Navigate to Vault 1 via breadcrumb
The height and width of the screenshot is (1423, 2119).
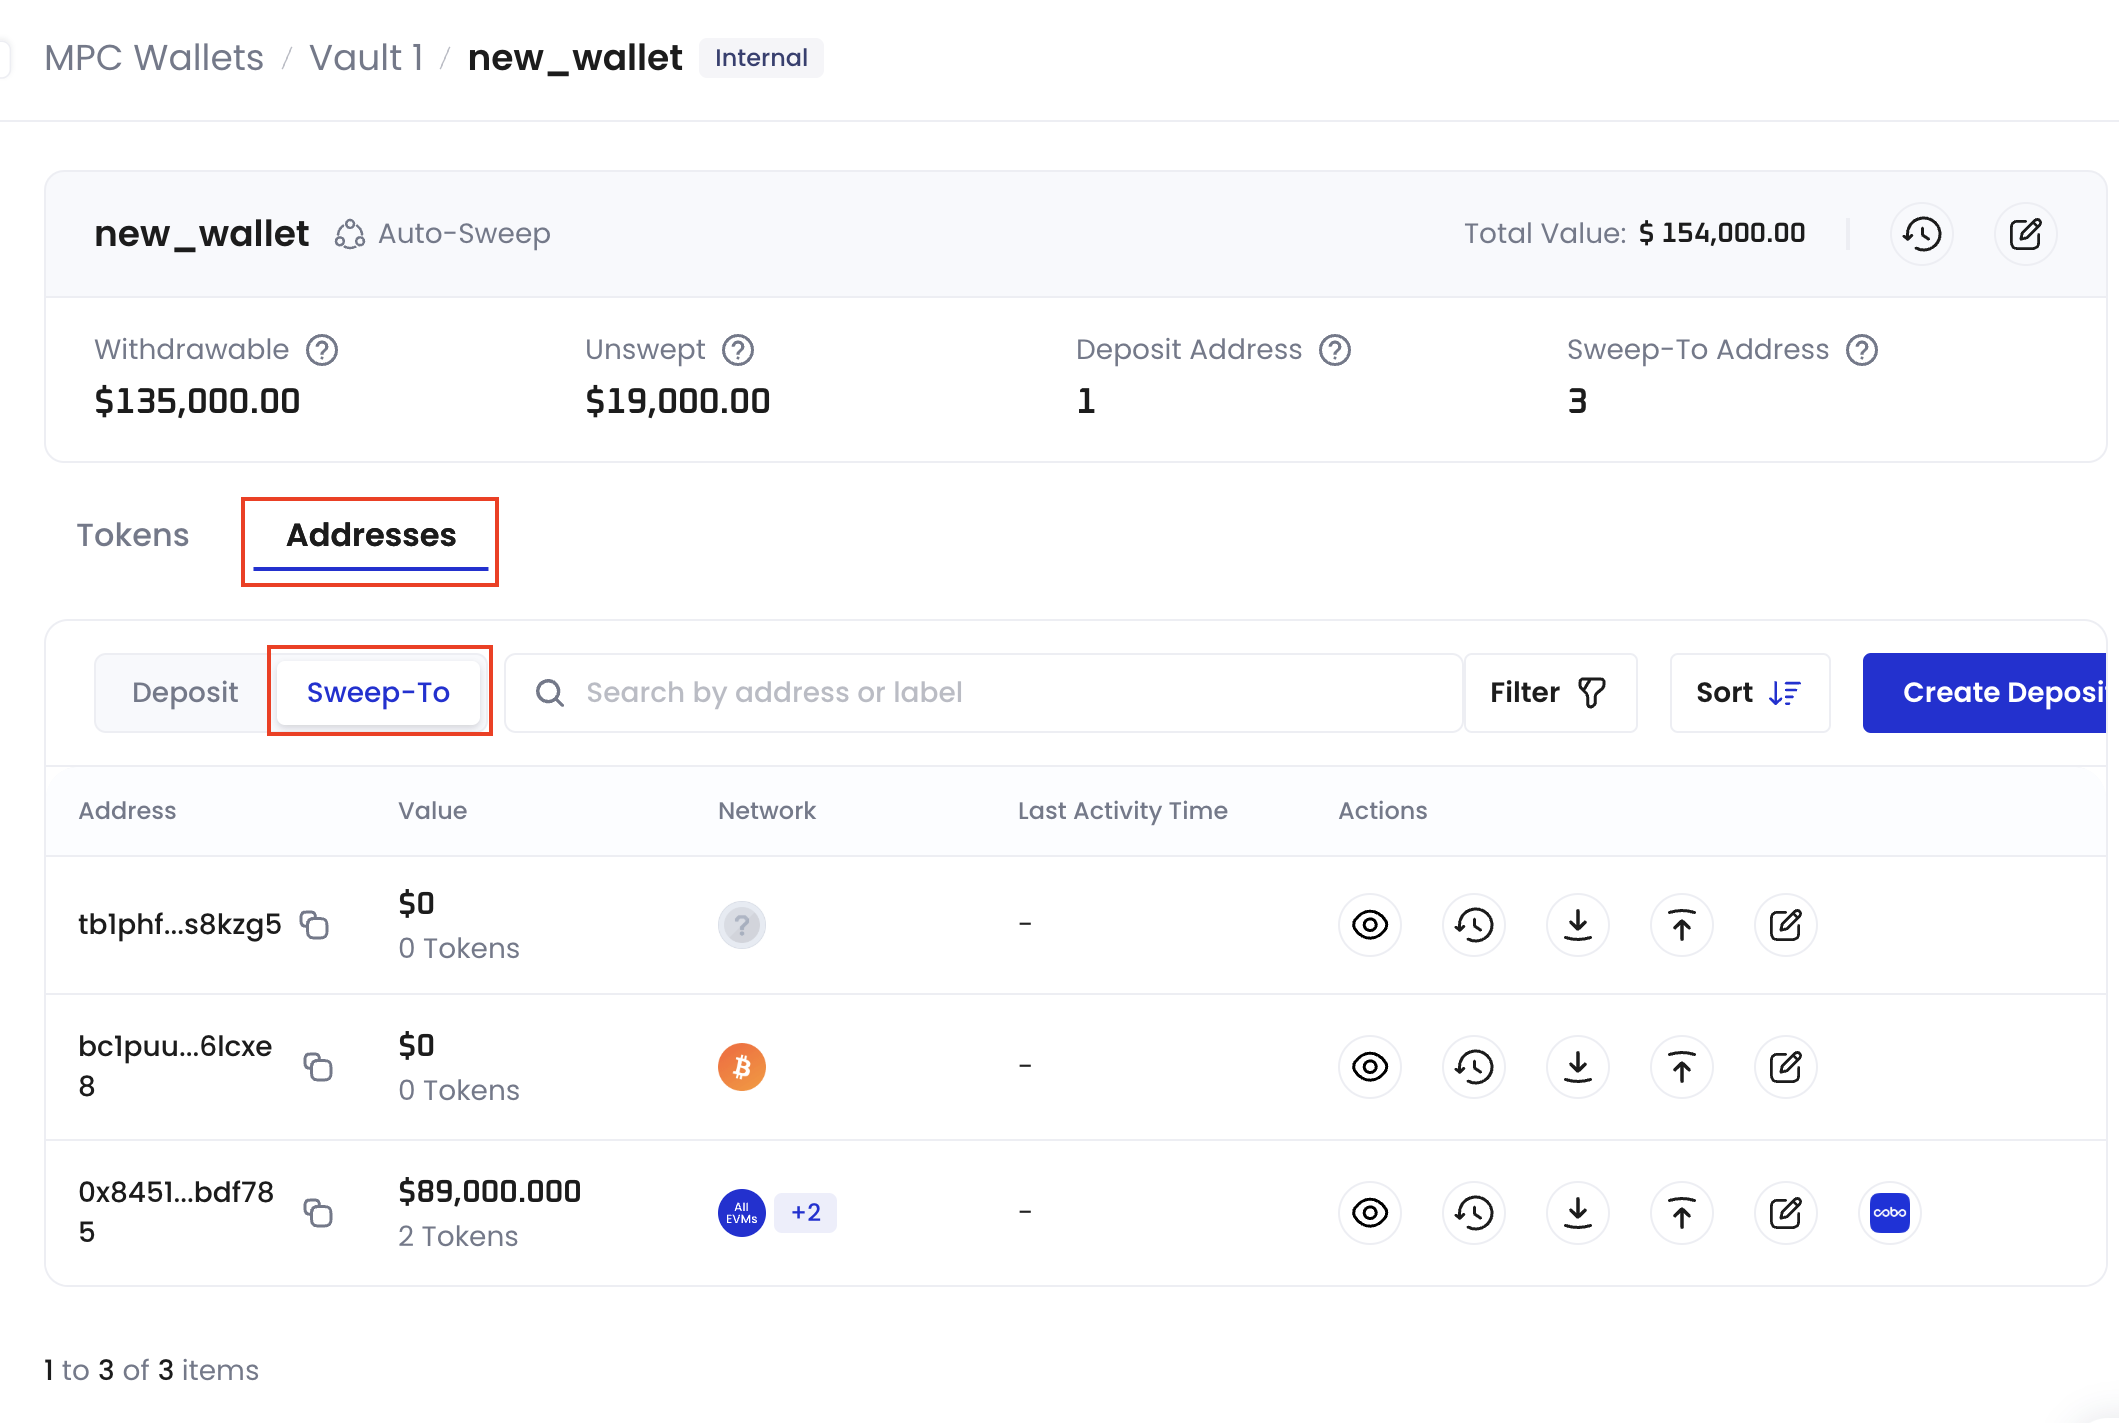[x=365, y=57]
